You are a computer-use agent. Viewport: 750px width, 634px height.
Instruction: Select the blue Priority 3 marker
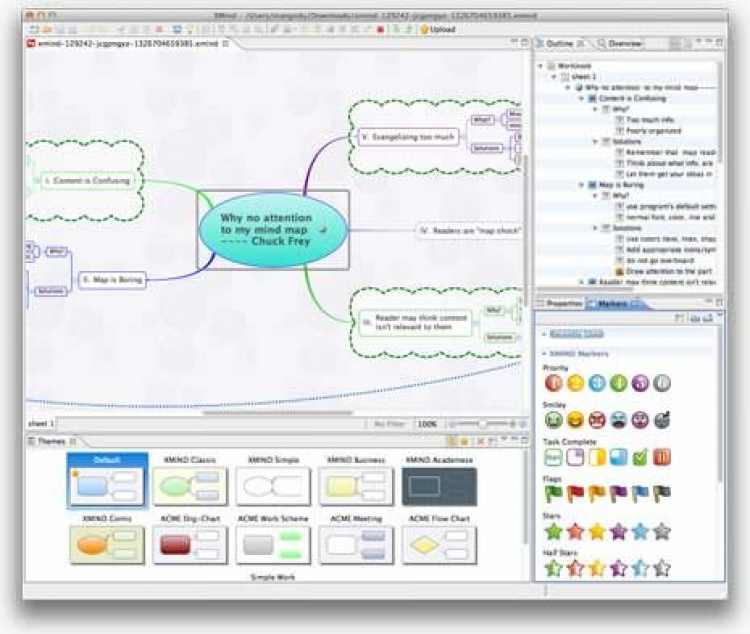tap(597, 383)
